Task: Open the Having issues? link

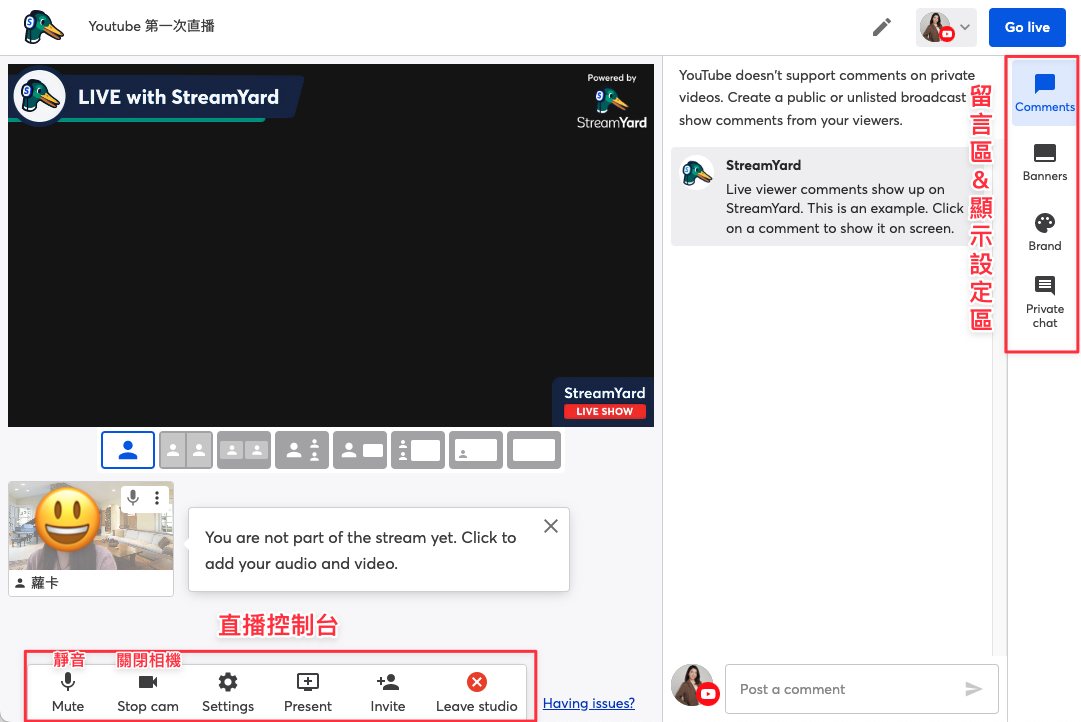Action: pos(588,703)
